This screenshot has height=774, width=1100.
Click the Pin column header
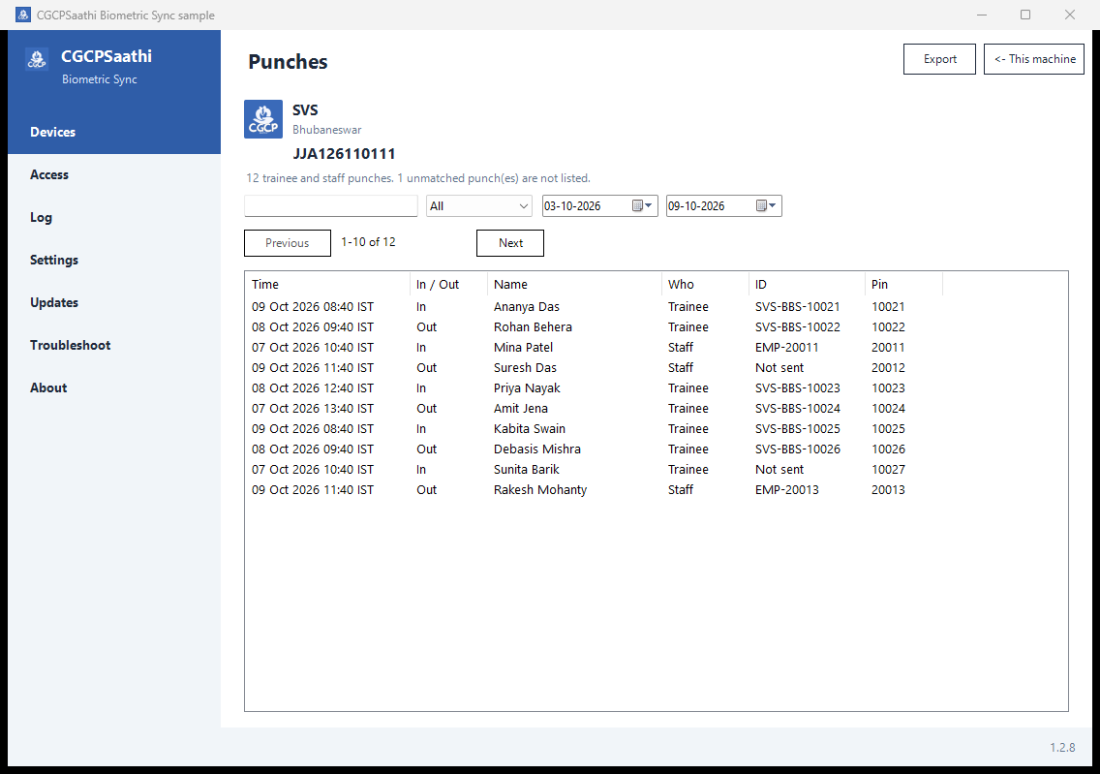coord(904,284)
